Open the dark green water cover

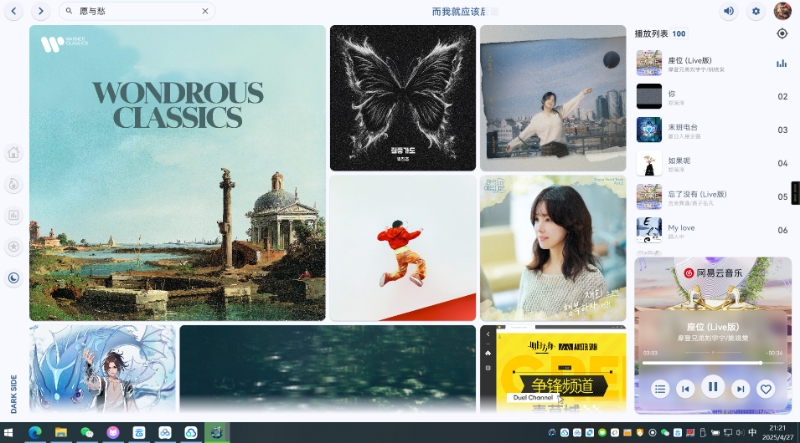click(328, 368)
